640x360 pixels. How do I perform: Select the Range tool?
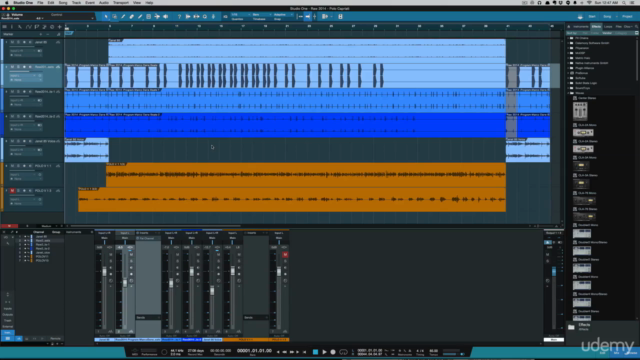pos(115,17)
